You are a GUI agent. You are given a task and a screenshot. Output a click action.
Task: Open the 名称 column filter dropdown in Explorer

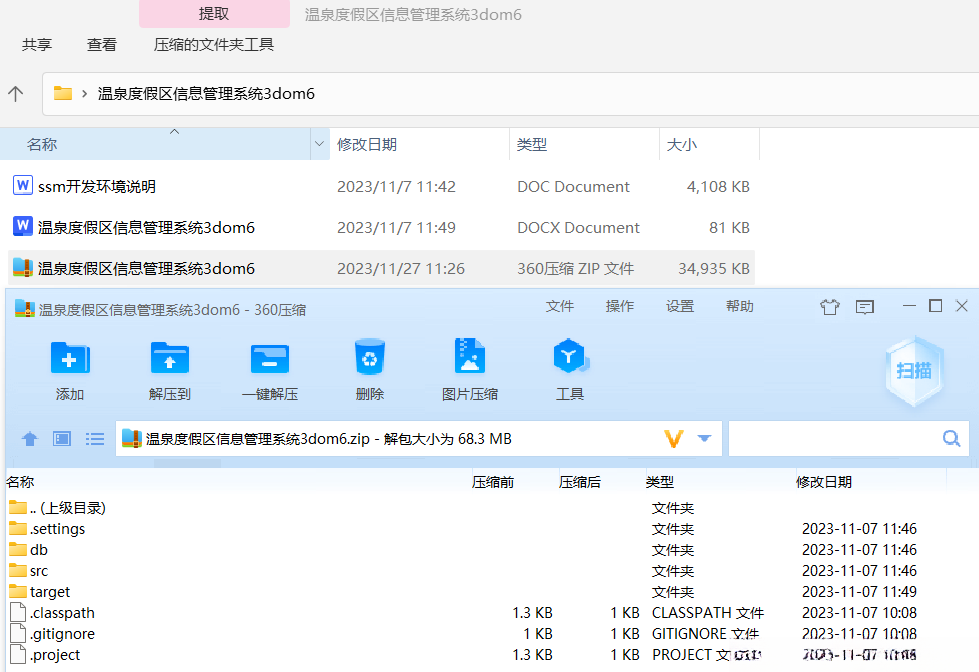(319, 144)
